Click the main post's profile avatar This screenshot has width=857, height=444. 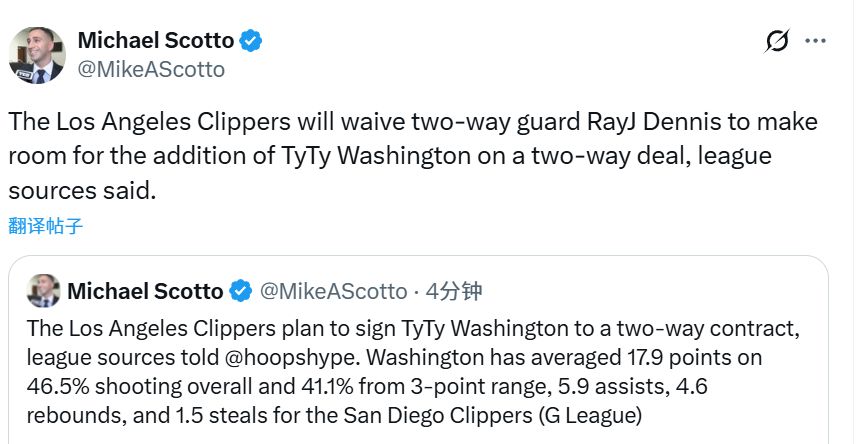pos(37,55)
